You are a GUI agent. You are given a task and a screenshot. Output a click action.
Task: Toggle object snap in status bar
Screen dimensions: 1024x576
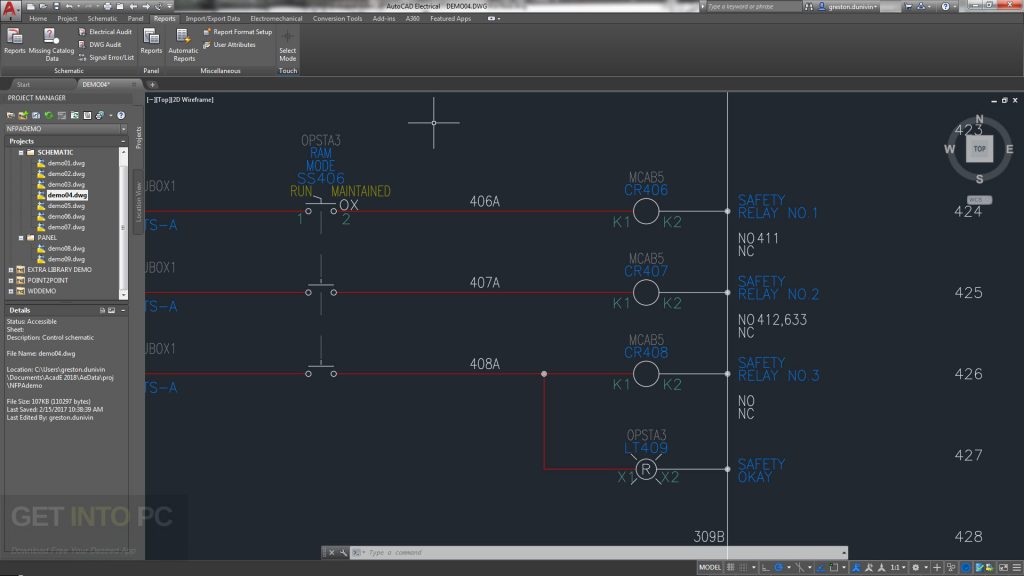pyautogui.click(x=833, y=568)
